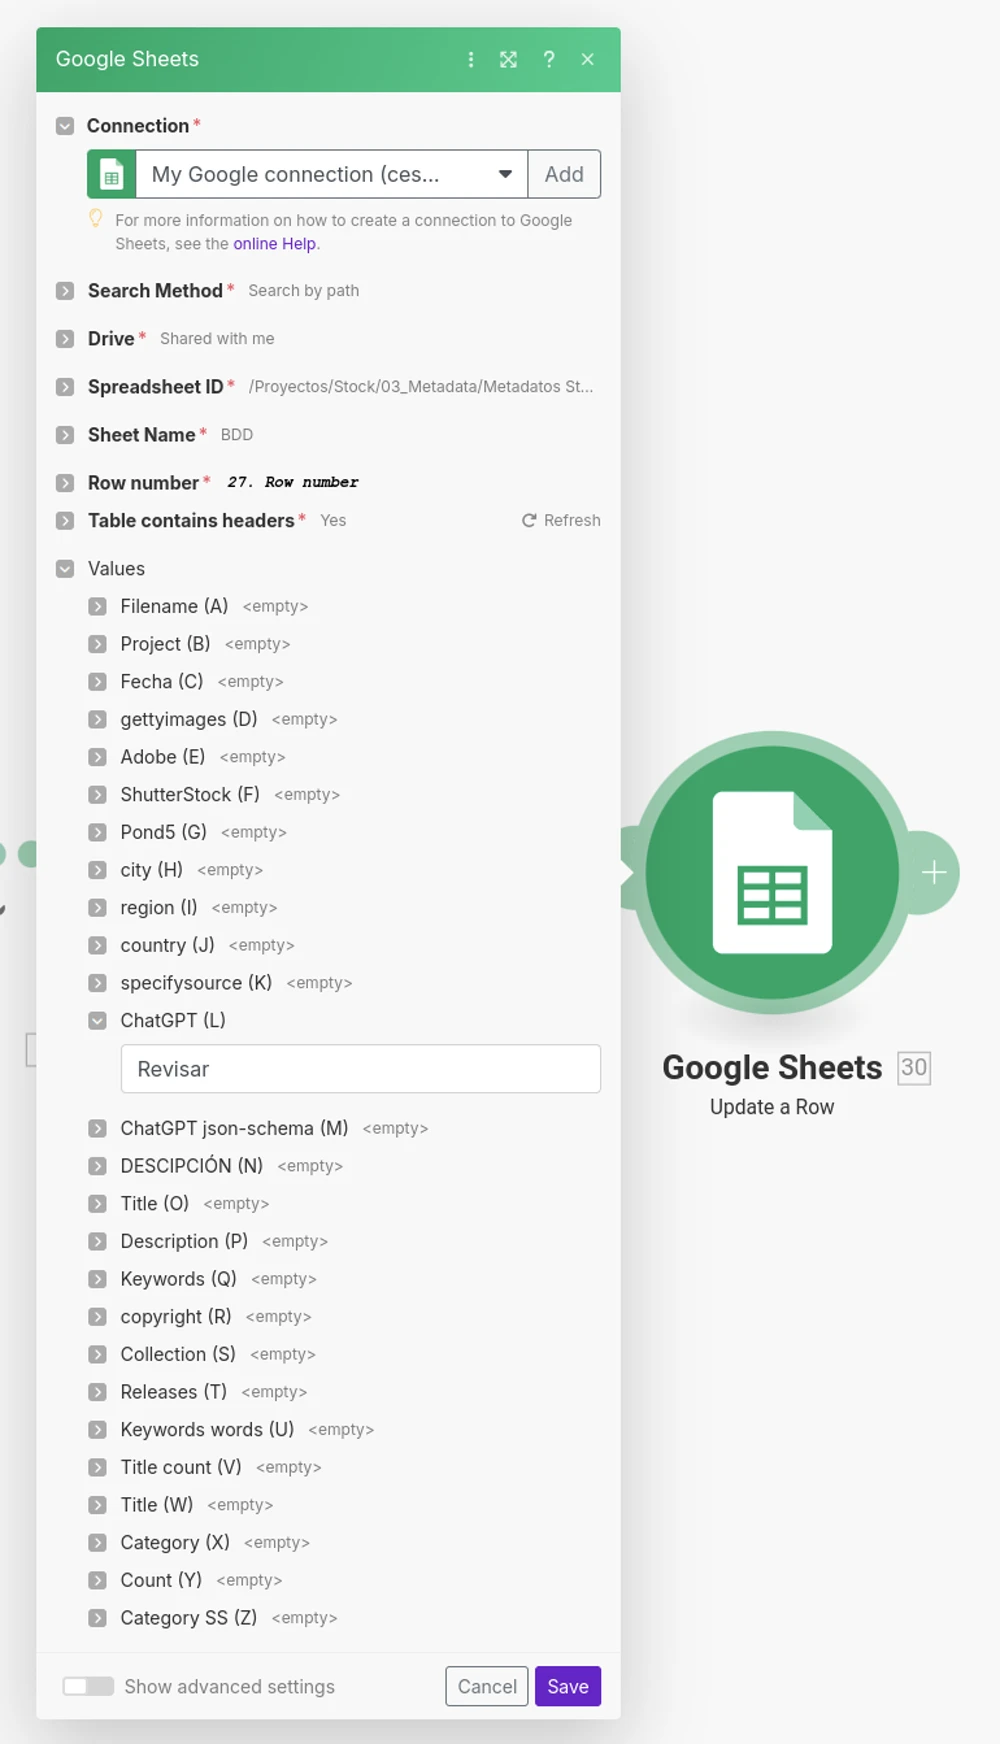Open the My Google connection dropdown
This screenshot has width=1000, height=1744.
[332, 175]
